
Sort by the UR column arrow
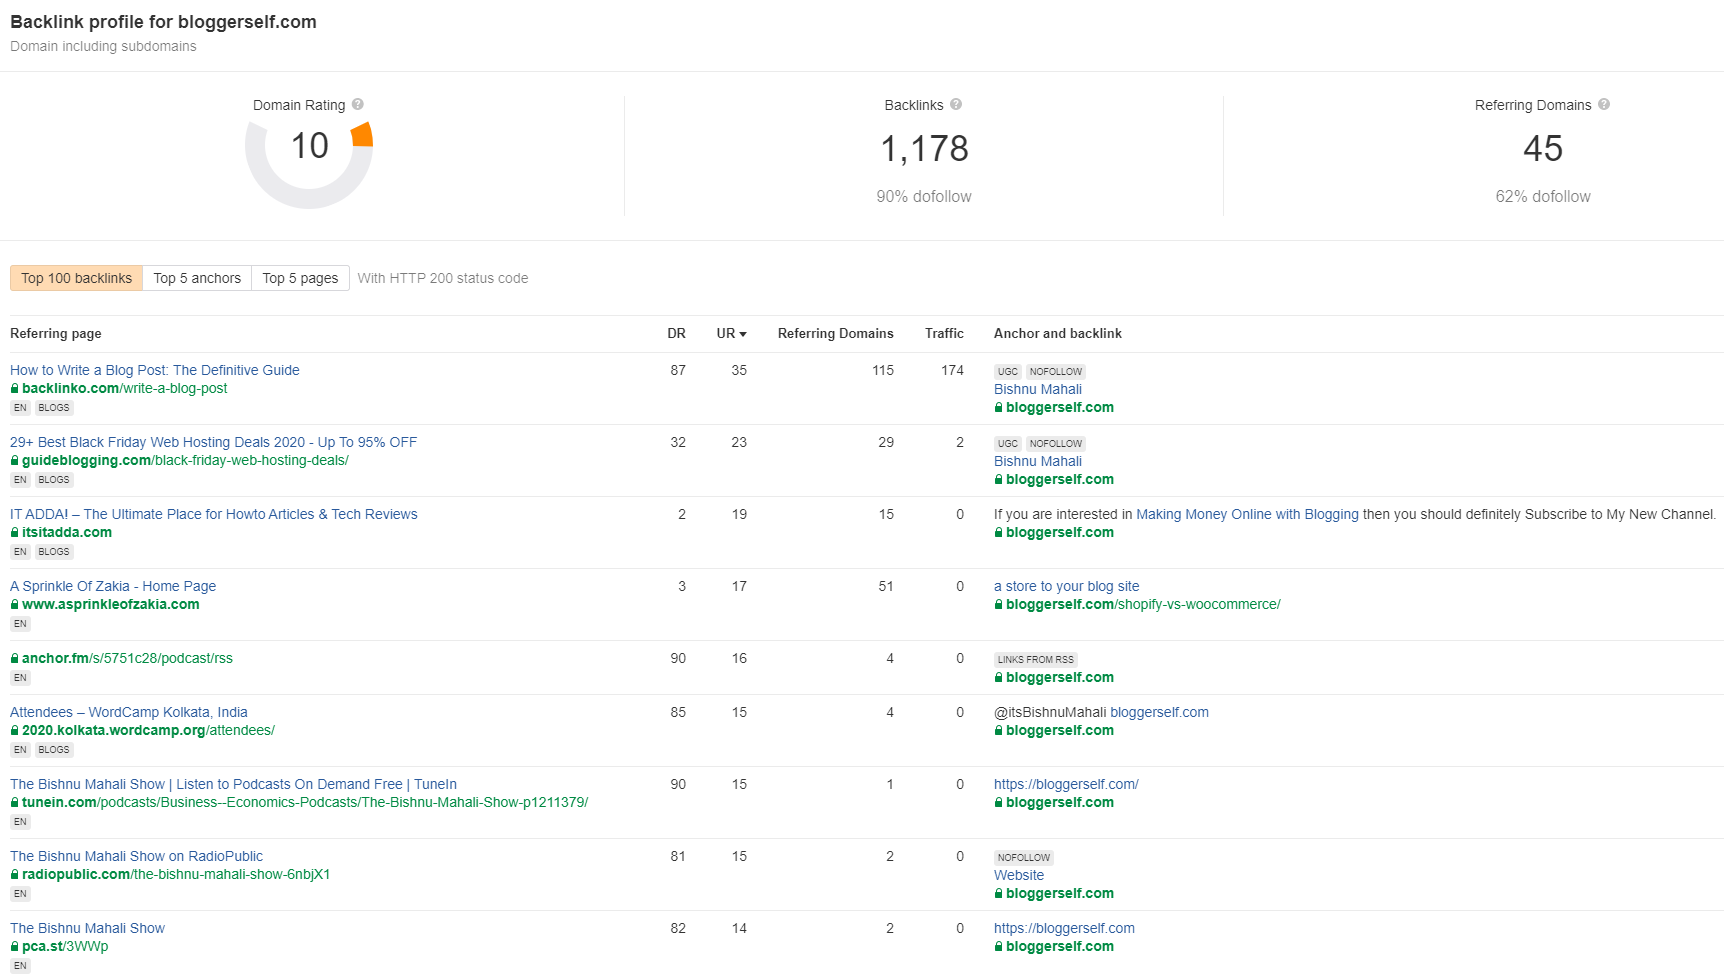pyautogui.click(x=743, y=334)
